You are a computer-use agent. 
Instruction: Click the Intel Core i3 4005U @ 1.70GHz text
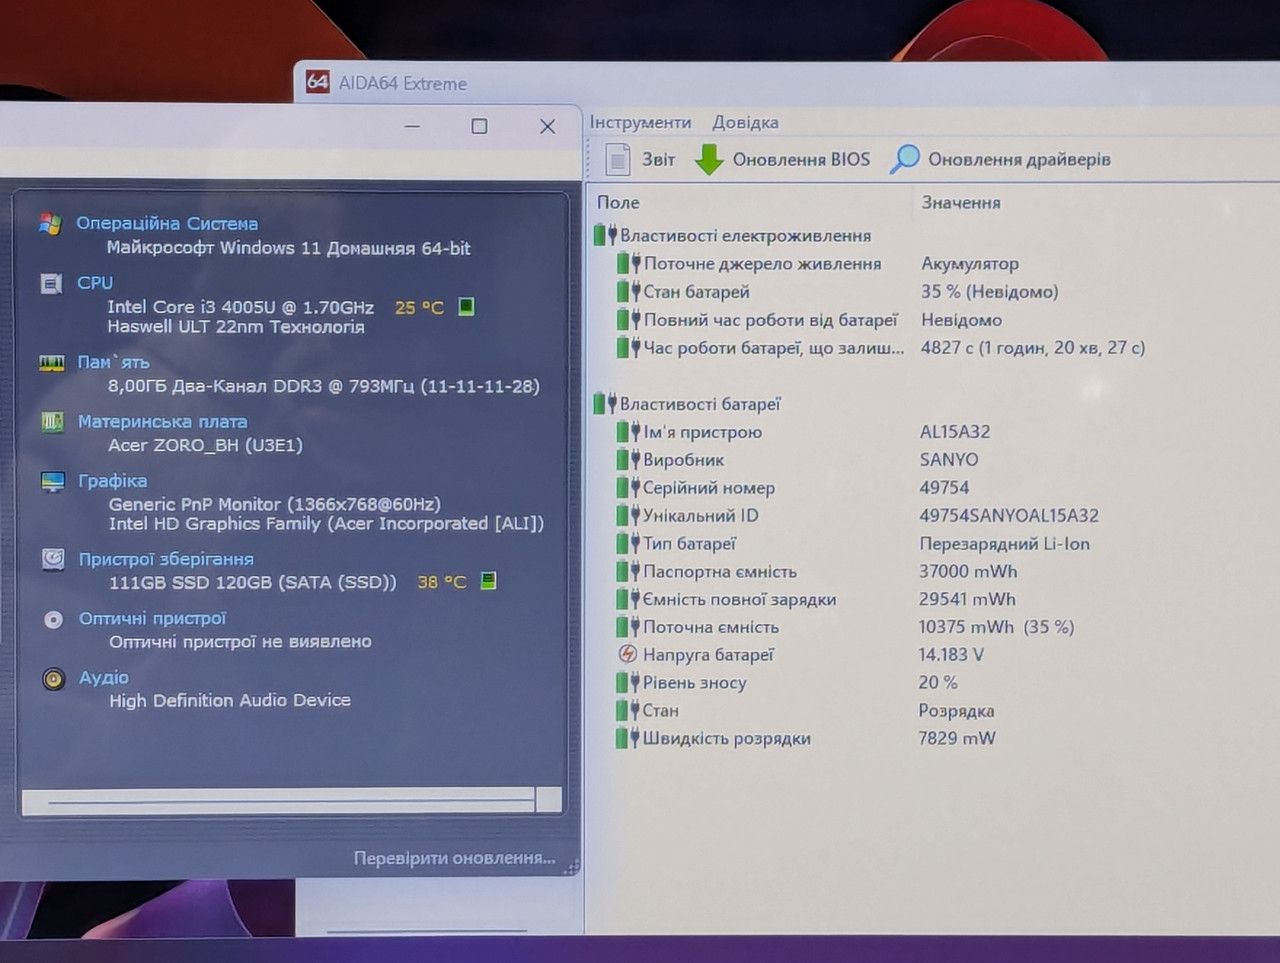coord(240,307)
